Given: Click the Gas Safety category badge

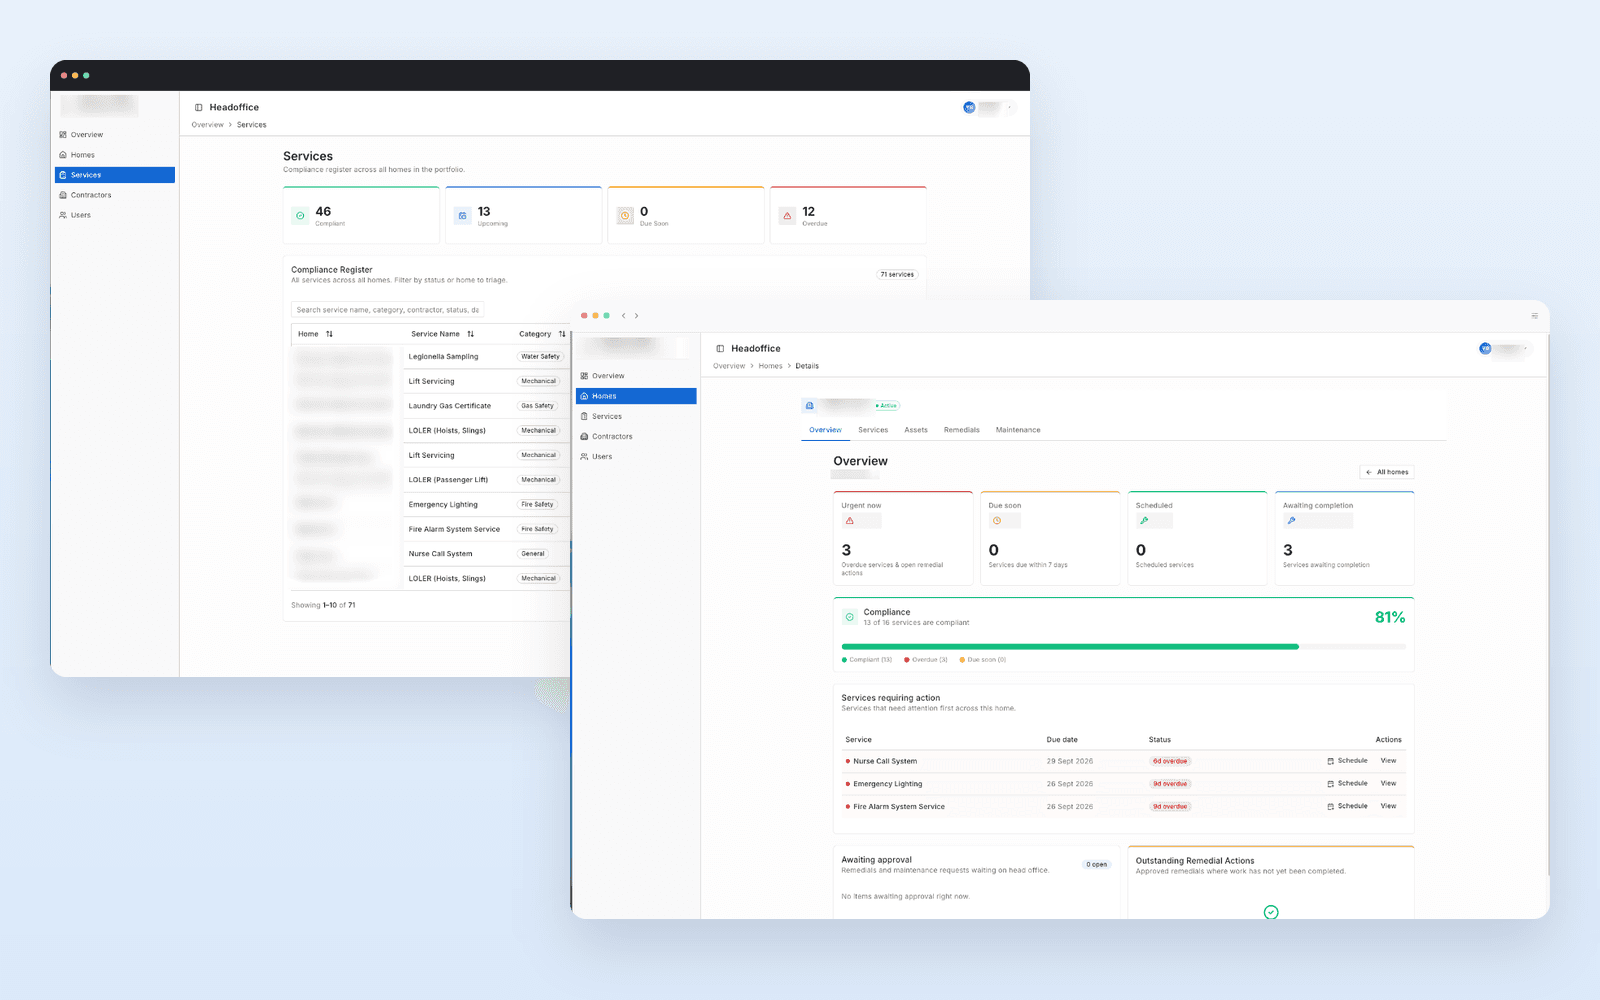Looking at the screenshot, I should [x=537, y=406].
